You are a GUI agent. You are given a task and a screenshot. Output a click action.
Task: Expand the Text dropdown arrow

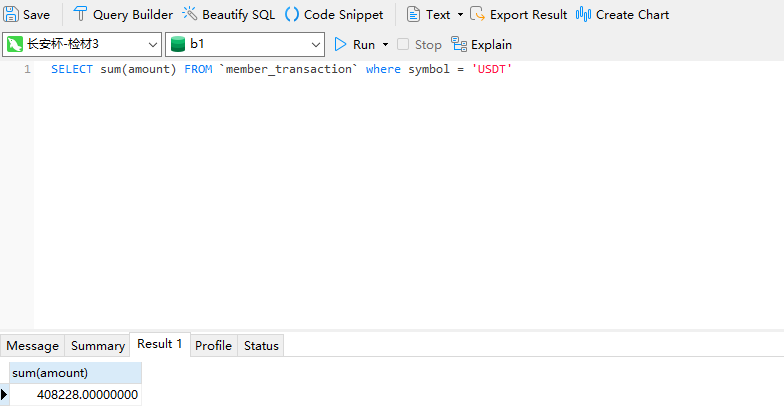tap(460, 15)
